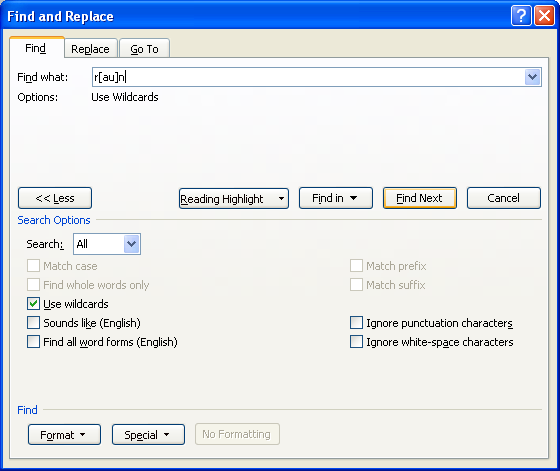Switch to the Replace tab
The height and width of the screenshot is (471, 560).
(x=91, y=49)
